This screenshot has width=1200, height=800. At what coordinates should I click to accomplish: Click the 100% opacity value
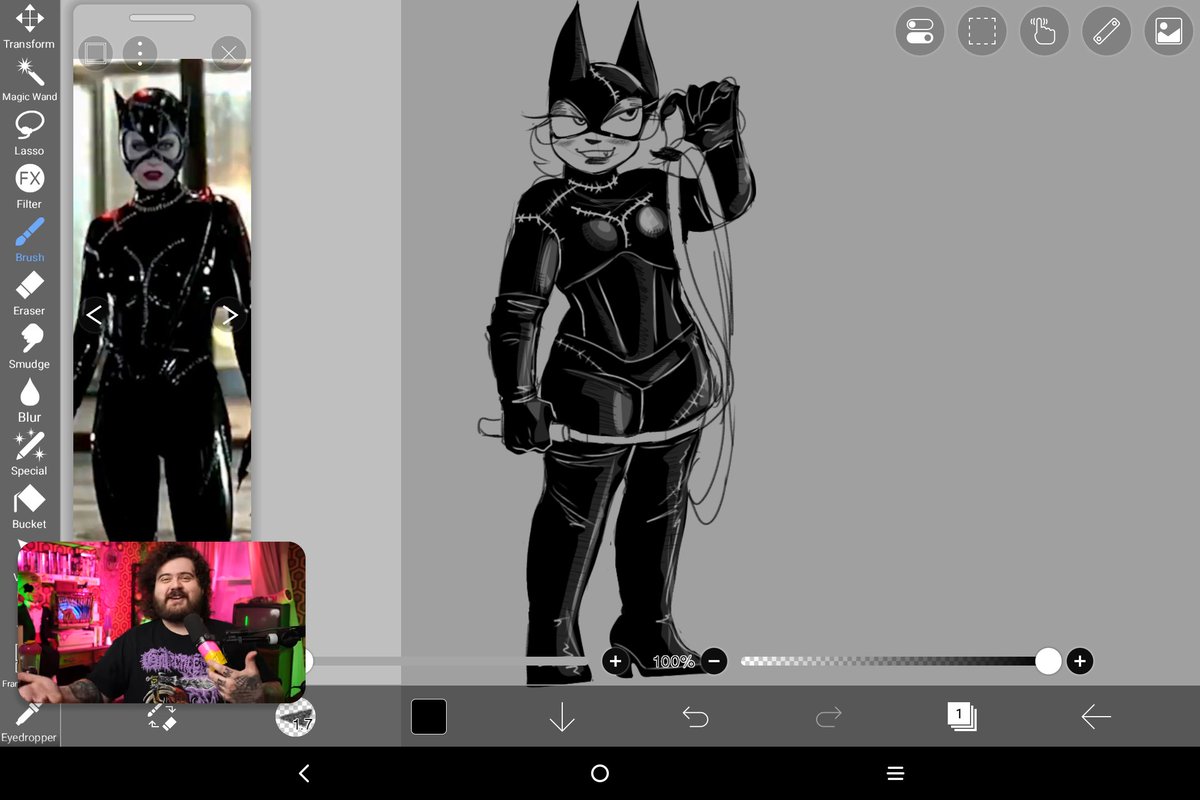[x=673, y=662]
